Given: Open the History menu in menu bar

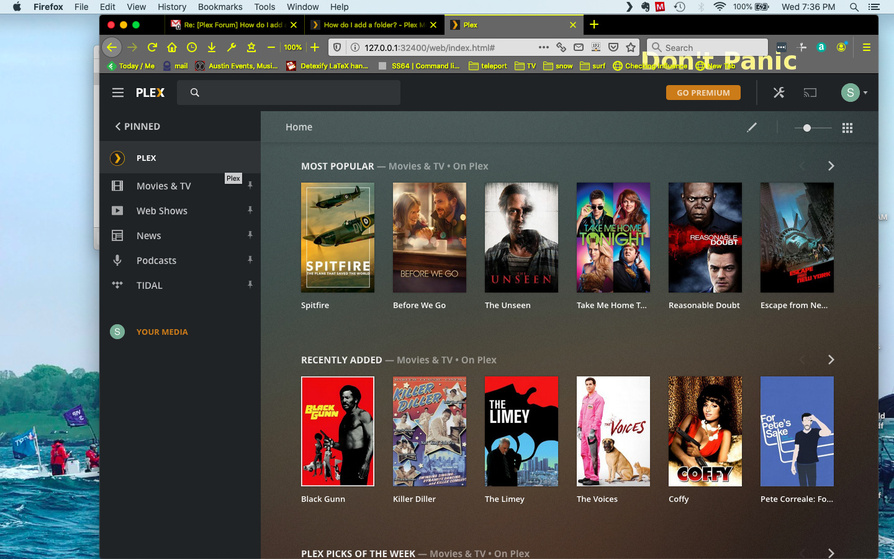Looking at the screenshot, I should click(172, 7).
